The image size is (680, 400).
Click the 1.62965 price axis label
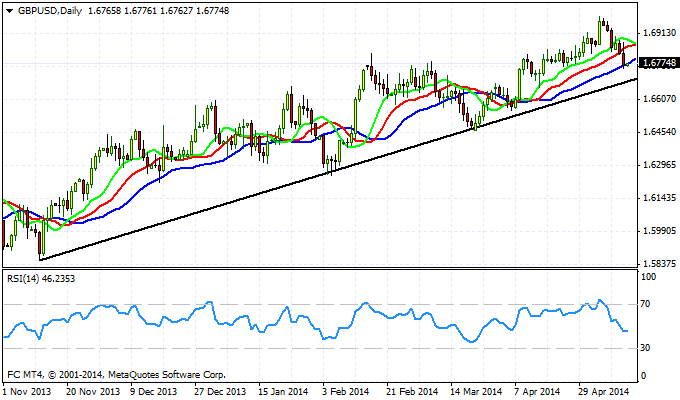(660, 165)
